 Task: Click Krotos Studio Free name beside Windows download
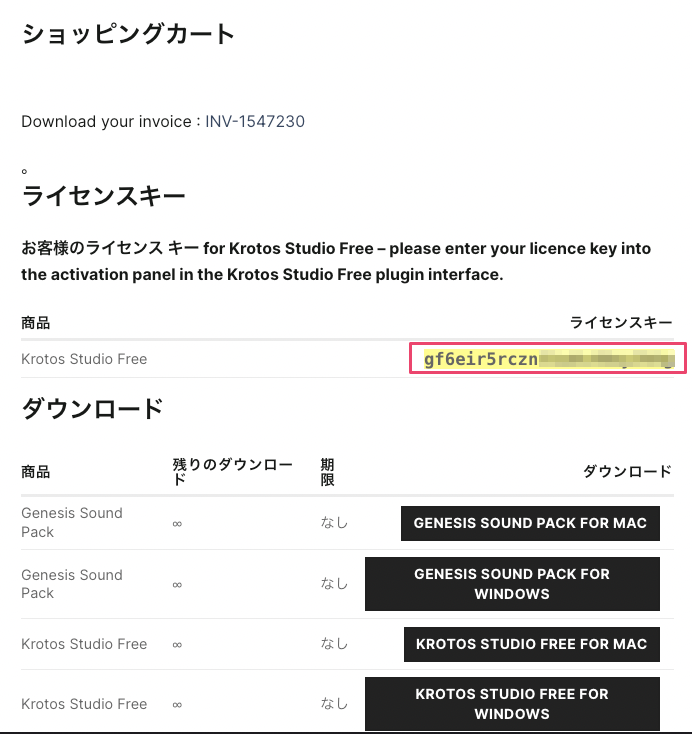84,704
